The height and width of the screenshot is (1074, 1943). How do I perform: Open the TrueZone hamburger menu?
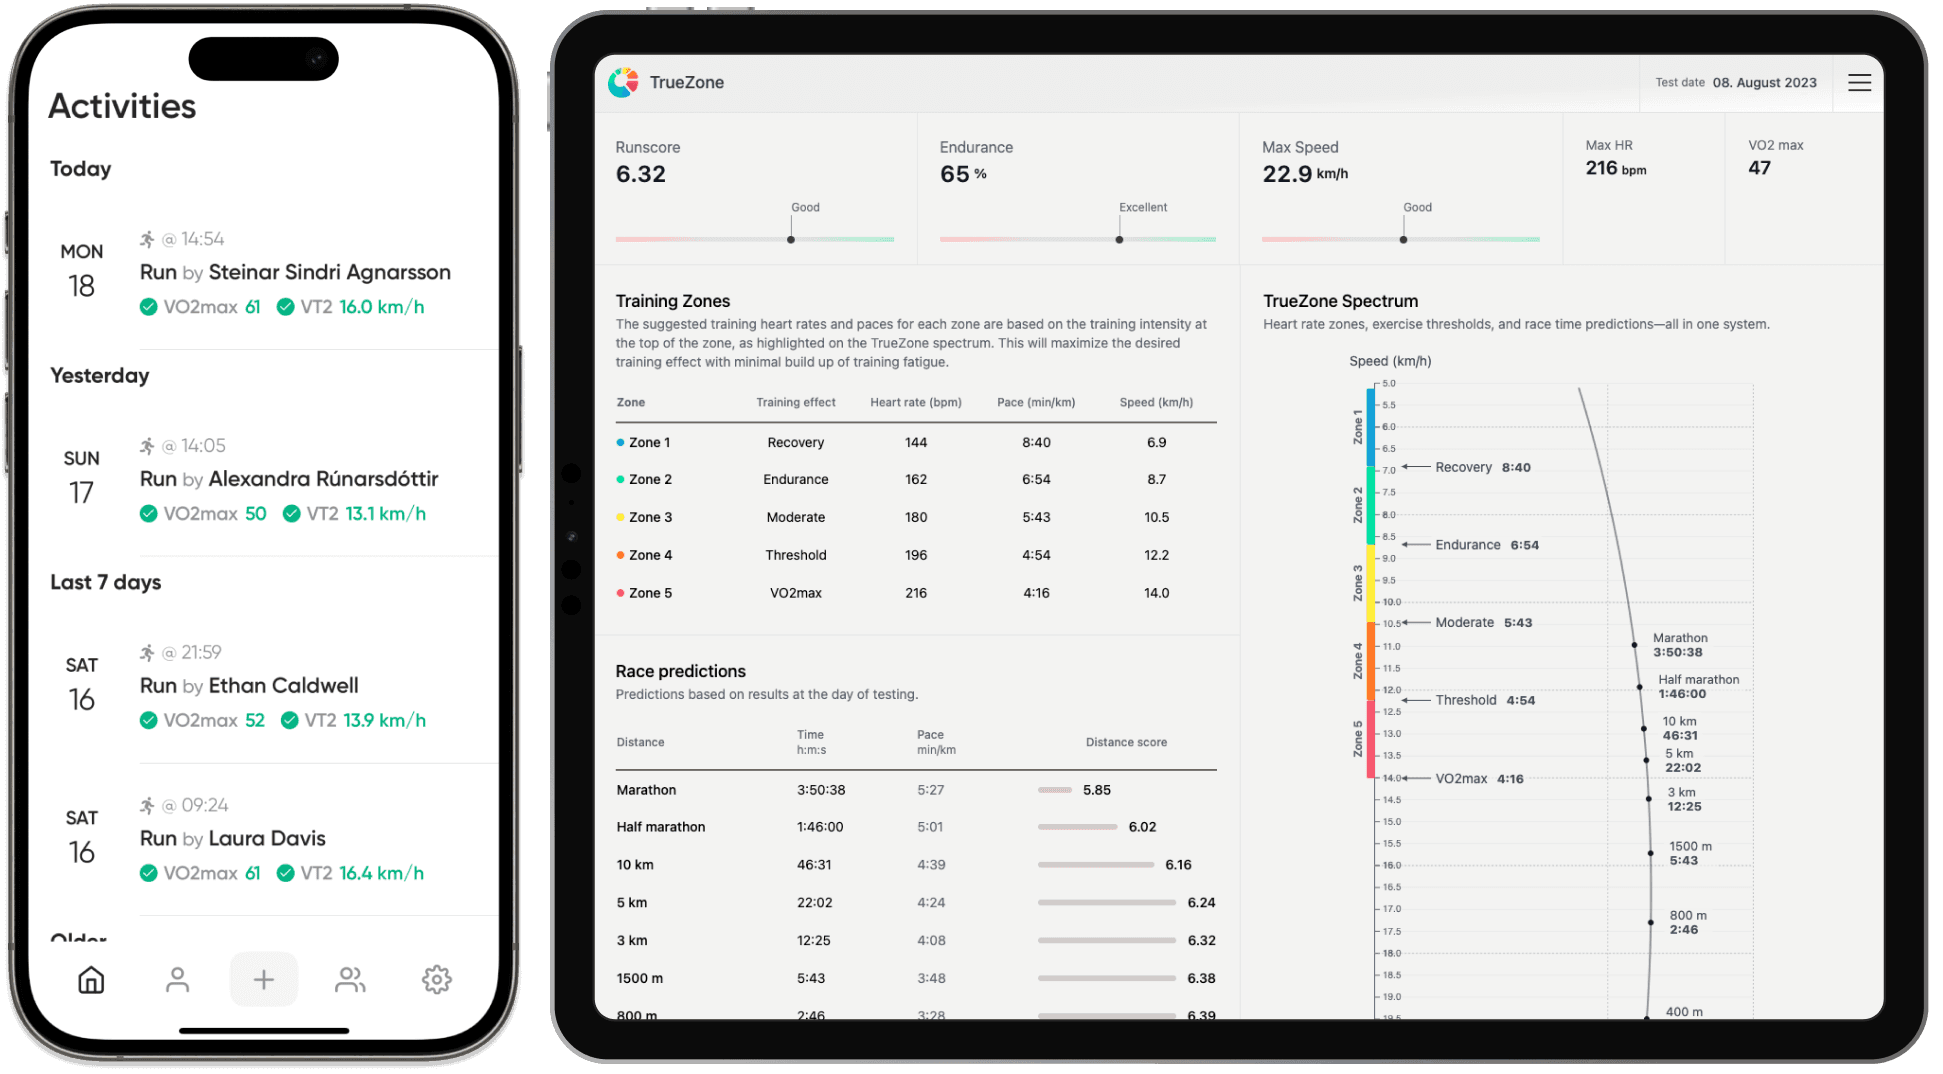coord(1859,83)
